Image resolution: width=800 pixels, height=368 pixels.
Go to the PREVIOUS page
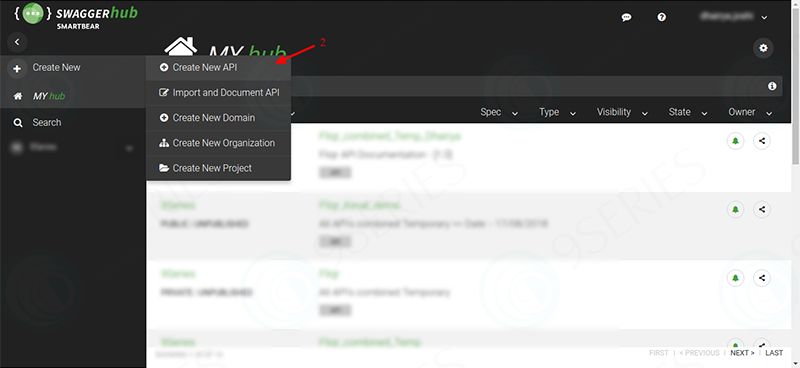[x=699, y=353]
